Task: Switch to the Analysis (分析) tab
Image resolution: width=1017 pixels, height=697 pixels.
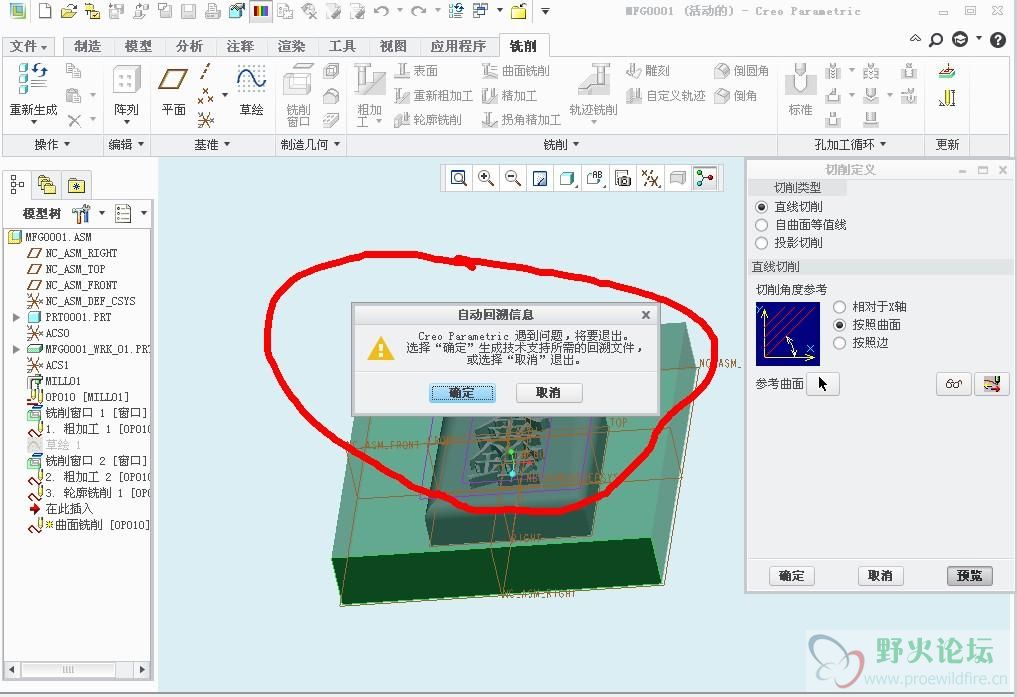Action: (189, 46)
